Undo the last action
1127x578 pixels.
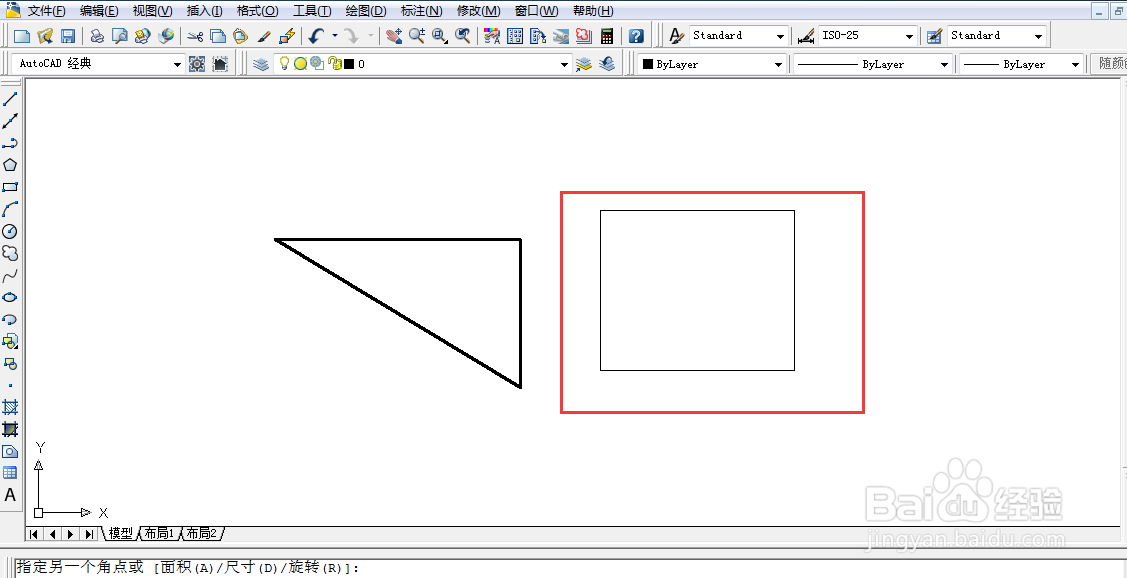click(316, 36)
